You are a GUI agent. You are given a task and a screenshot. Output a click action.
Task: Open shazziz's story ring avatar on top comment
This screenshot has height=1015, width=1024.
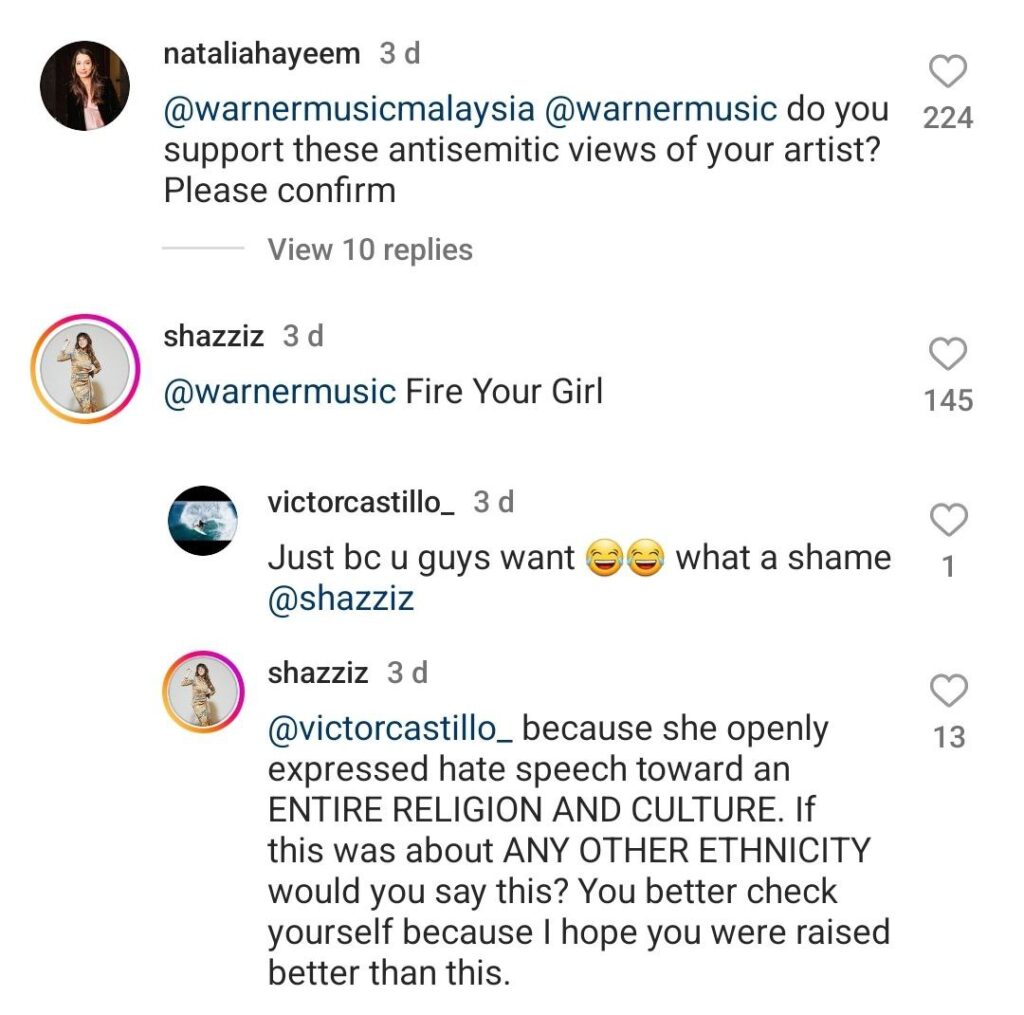[85, 368]
